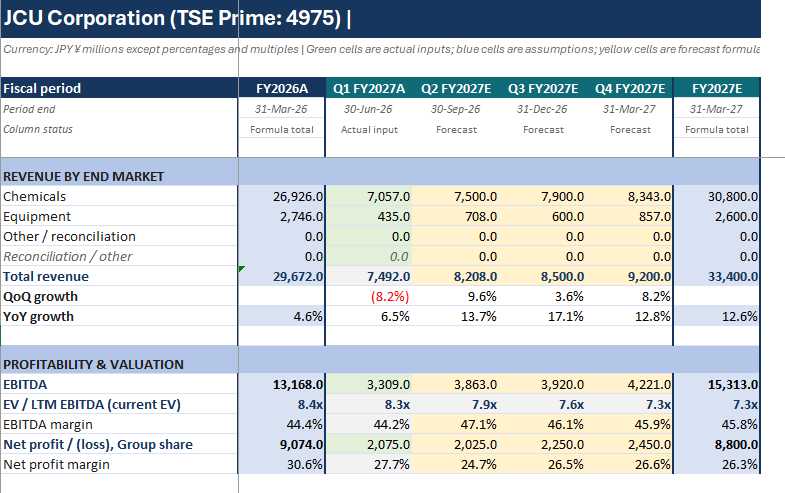Select the Q2 FY2027E column header
The width and height of the screenshot is (785, 493).
(x=456, y=88)
